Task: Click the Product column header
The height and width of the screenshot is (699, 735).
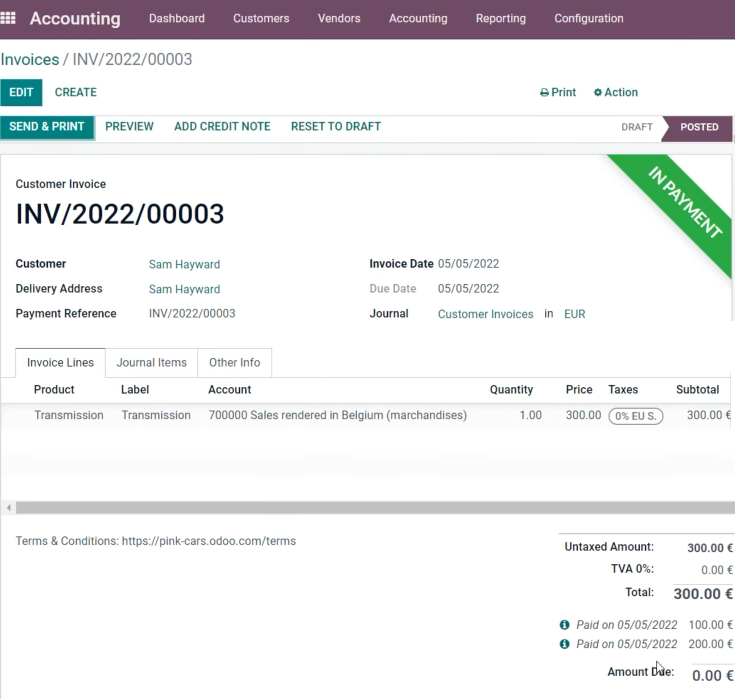Action: point(54,390)
